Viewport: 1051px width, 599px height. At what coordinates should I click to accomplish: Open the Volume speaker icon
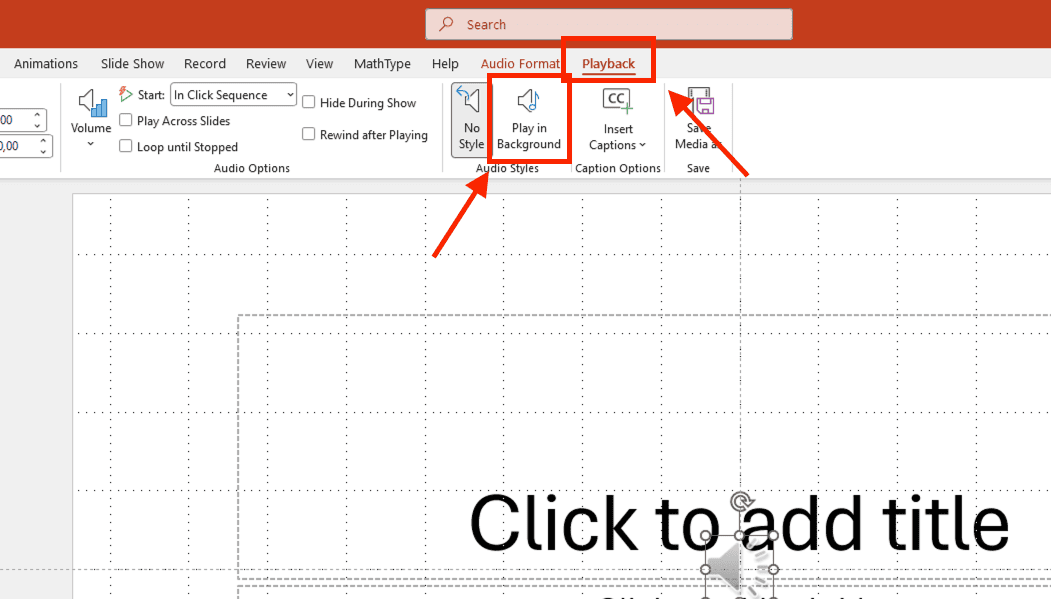coord(92,103)
